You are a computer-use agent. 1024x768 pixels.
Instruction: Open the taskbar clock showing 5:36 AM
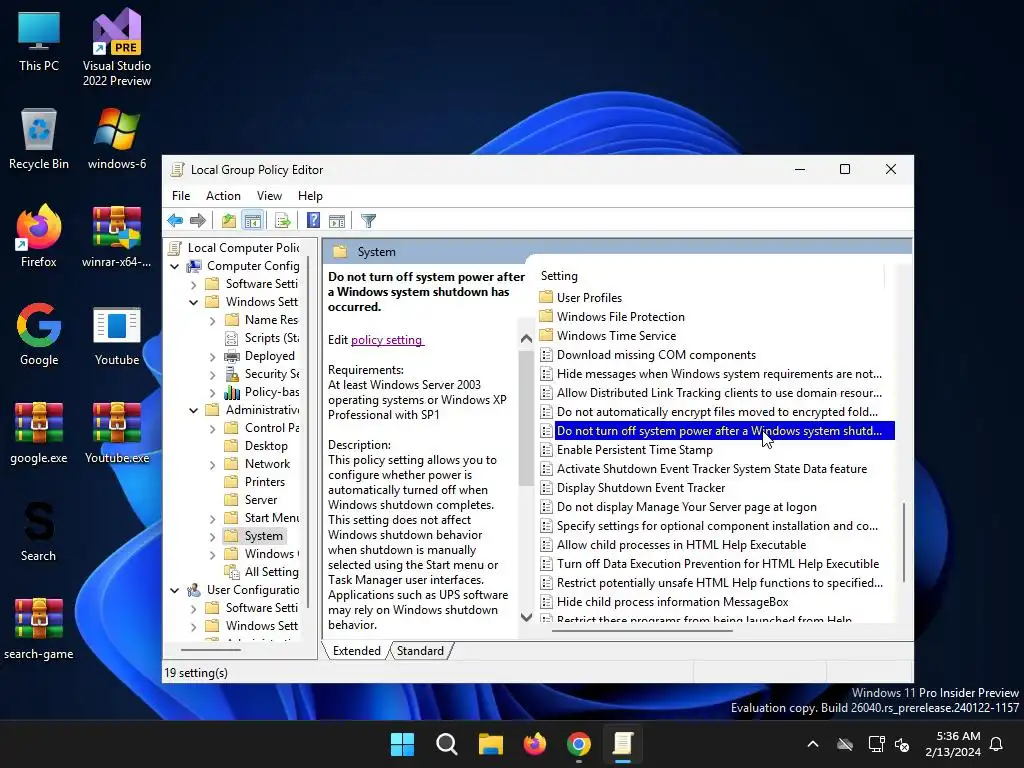[953, 744]
